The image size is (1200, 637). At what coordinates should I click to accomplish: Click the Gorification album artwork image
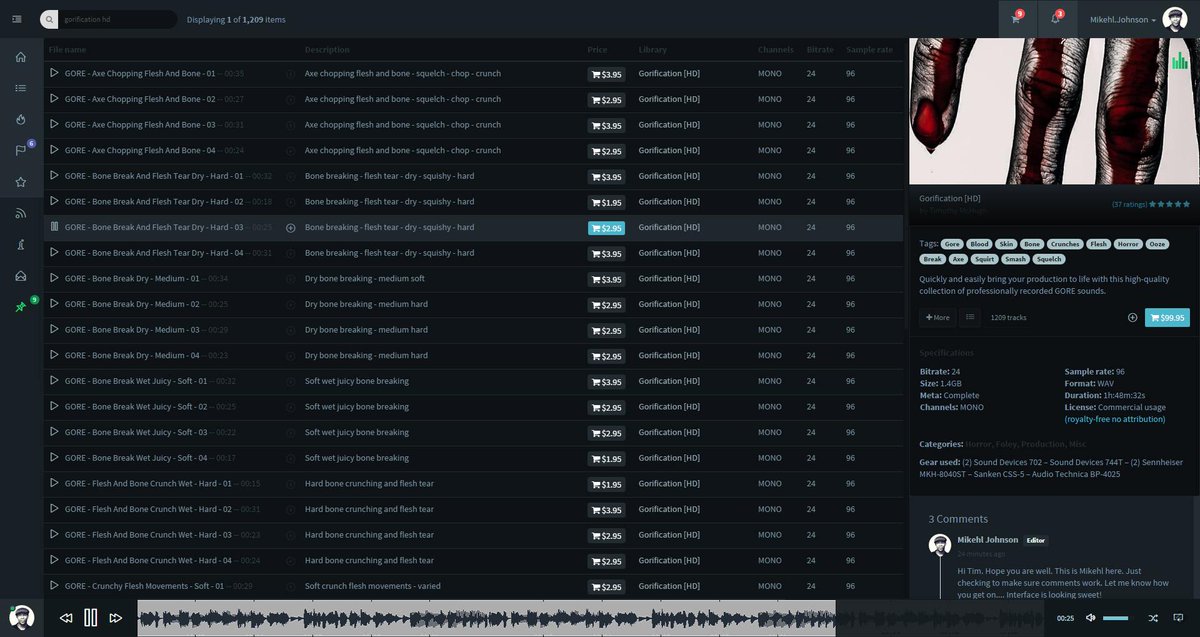[1054, 111]
